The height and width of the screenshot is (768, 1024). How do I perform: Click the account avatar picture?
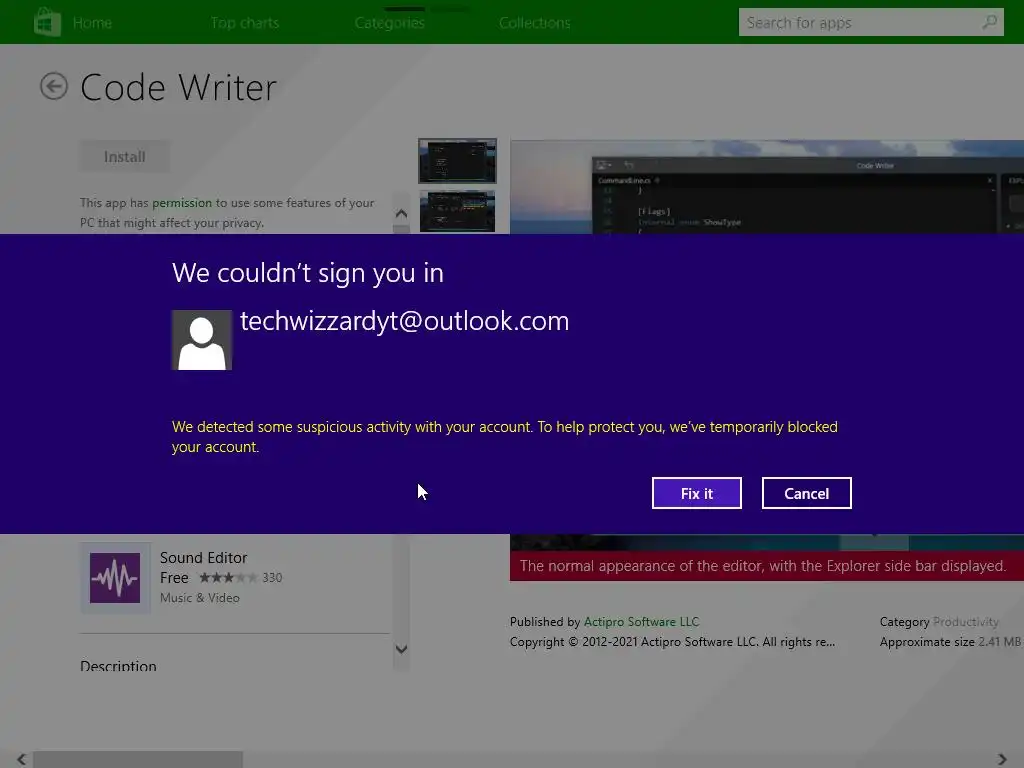202,340
